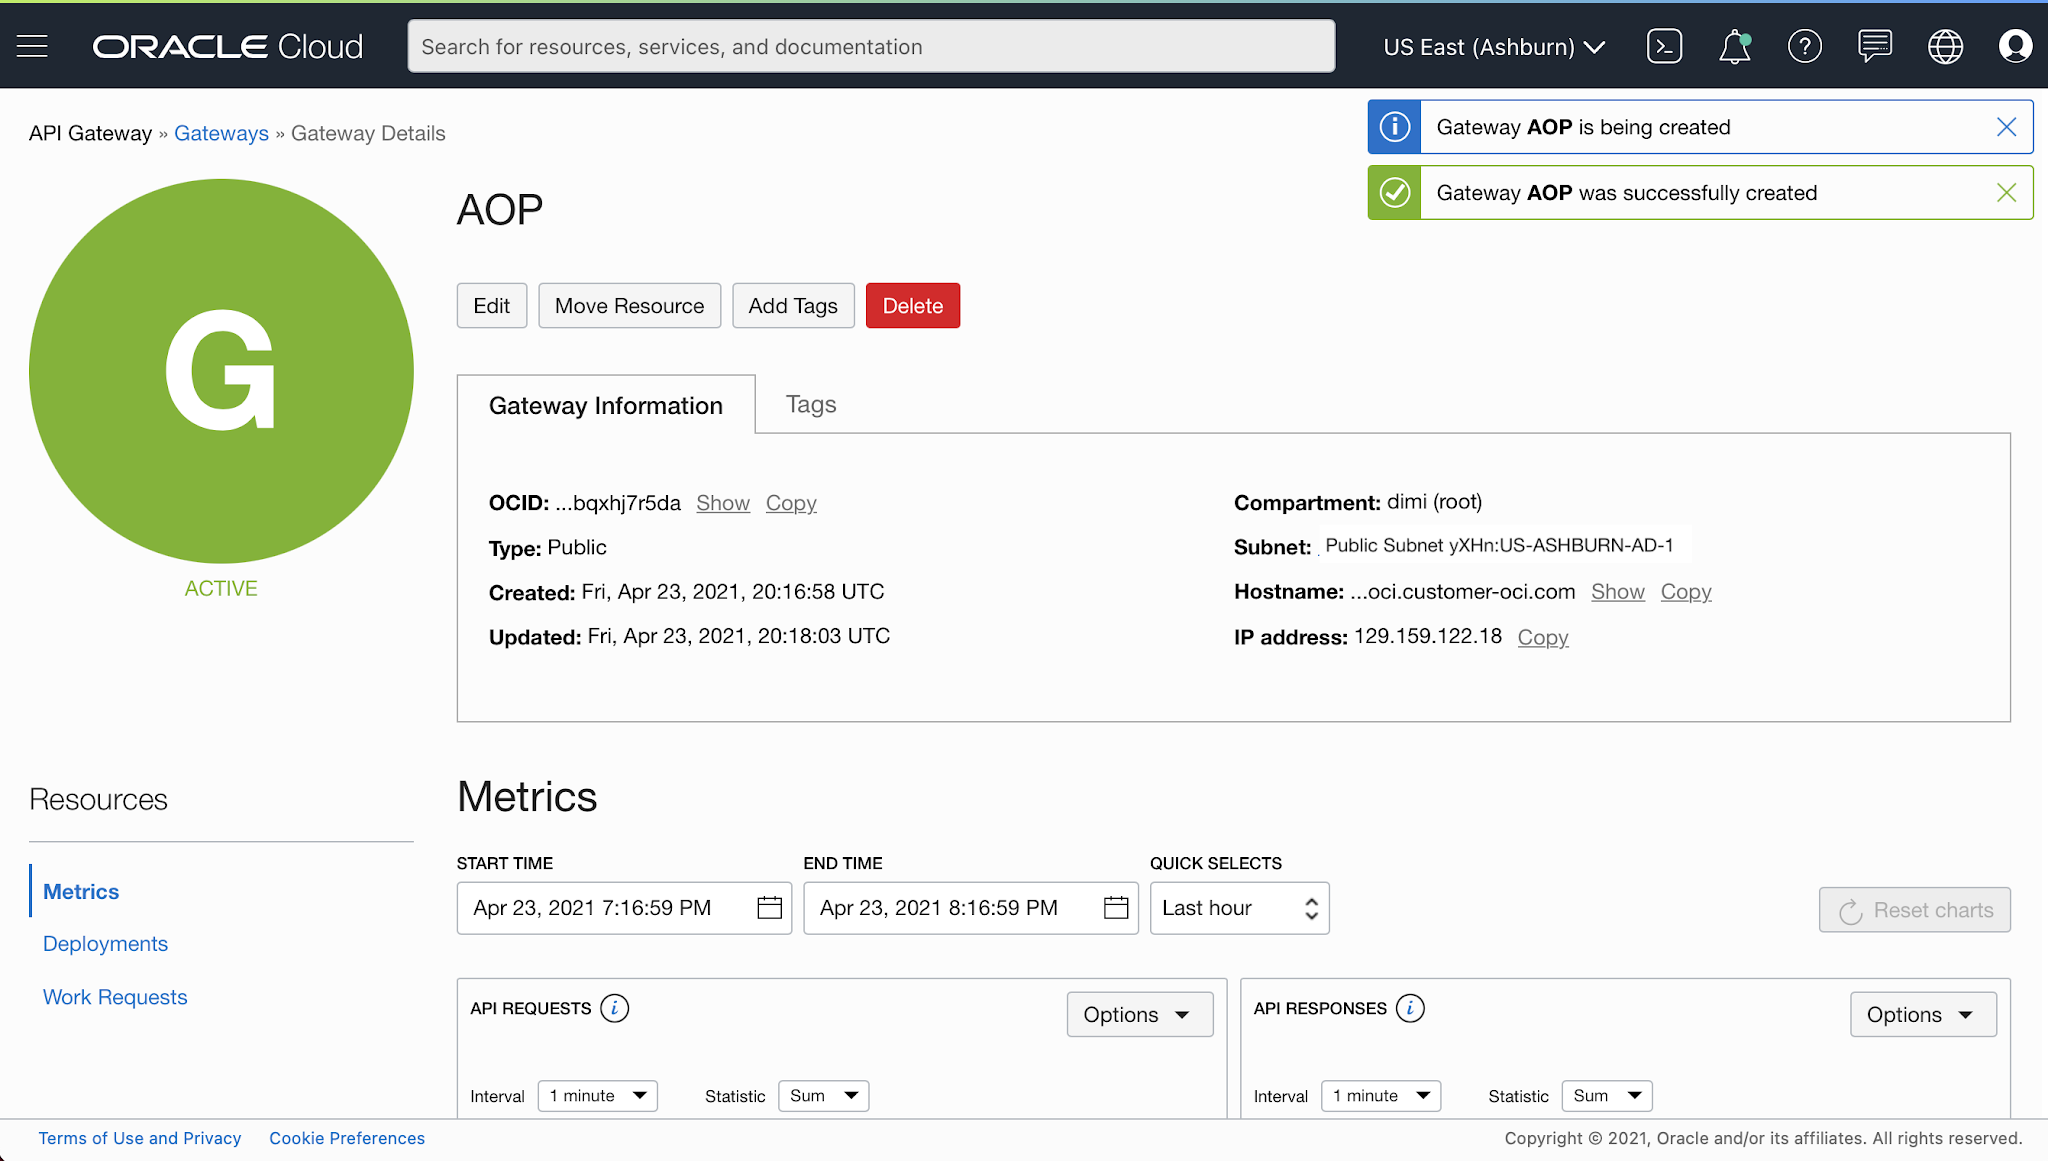Open start time calendar picker
2048x1161 pixels.
769,908
